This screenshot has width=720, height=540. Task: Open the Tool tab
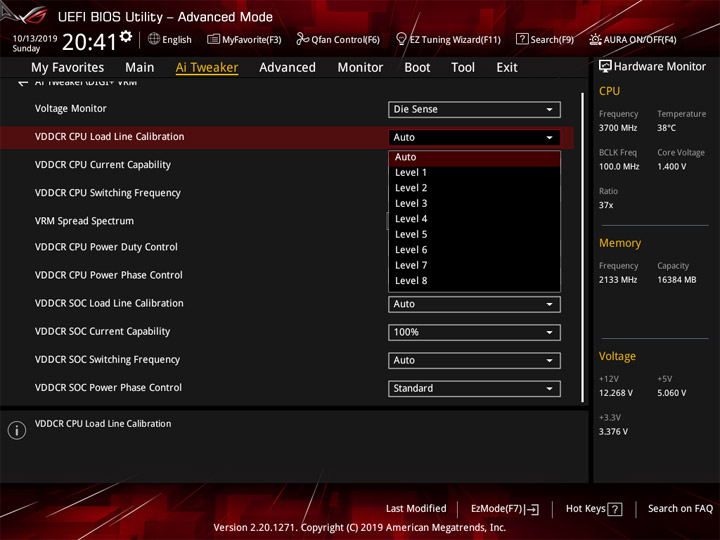(x=463, y=68)
